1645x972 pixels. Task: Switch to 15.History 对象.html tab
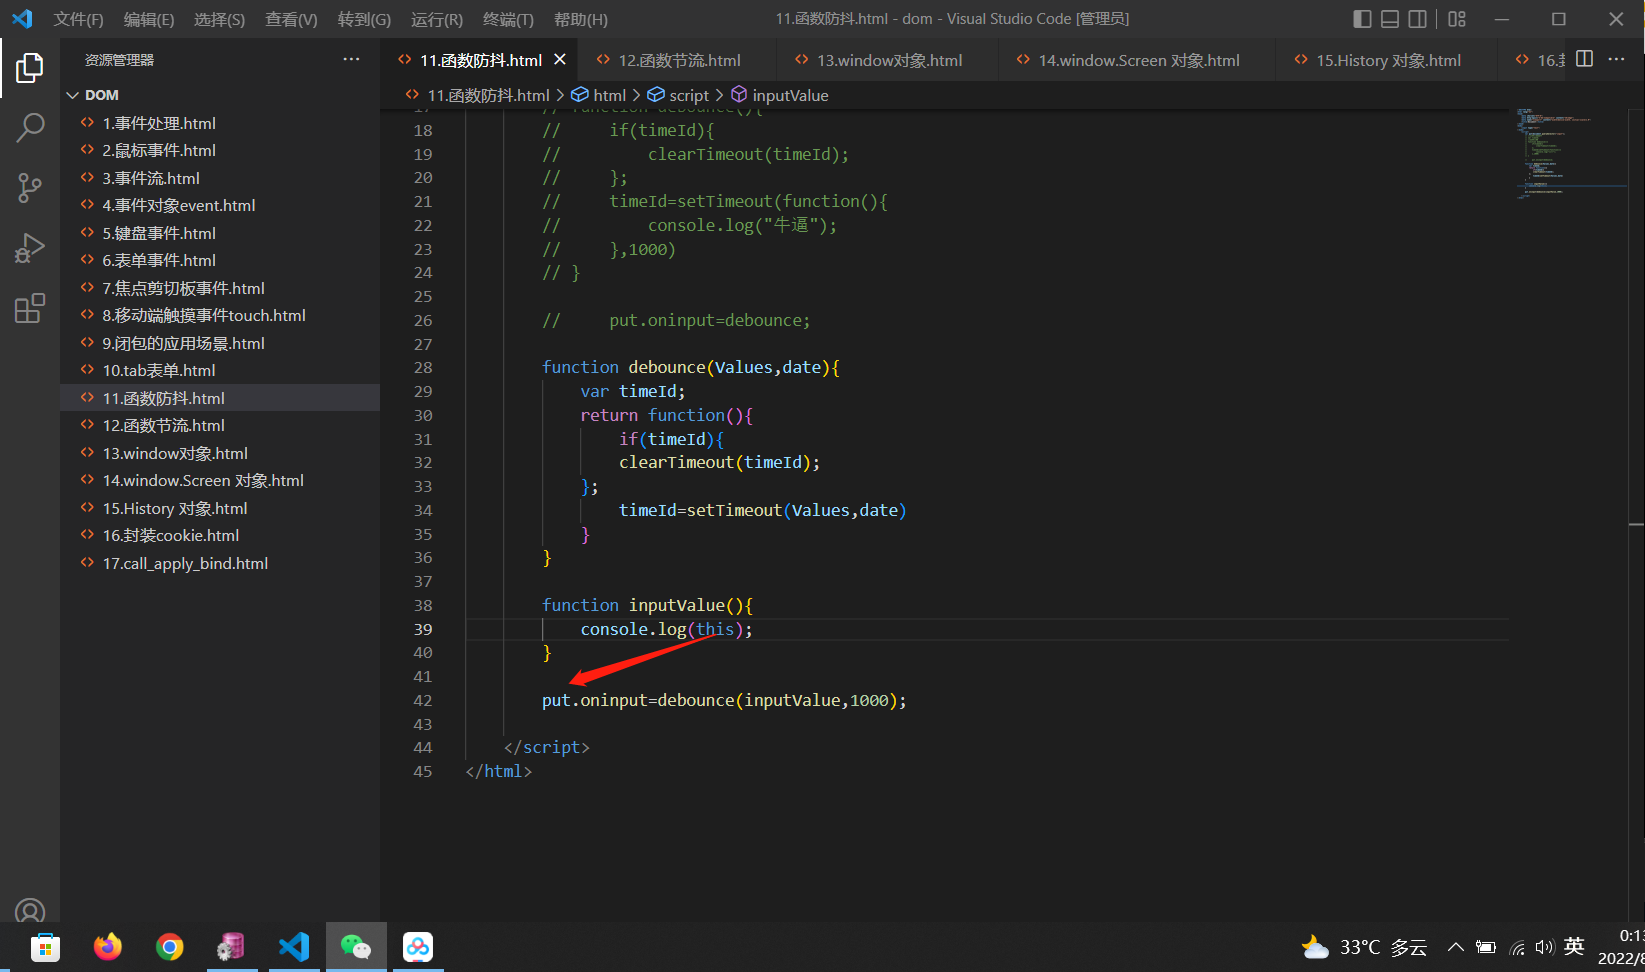point(1388,60)
